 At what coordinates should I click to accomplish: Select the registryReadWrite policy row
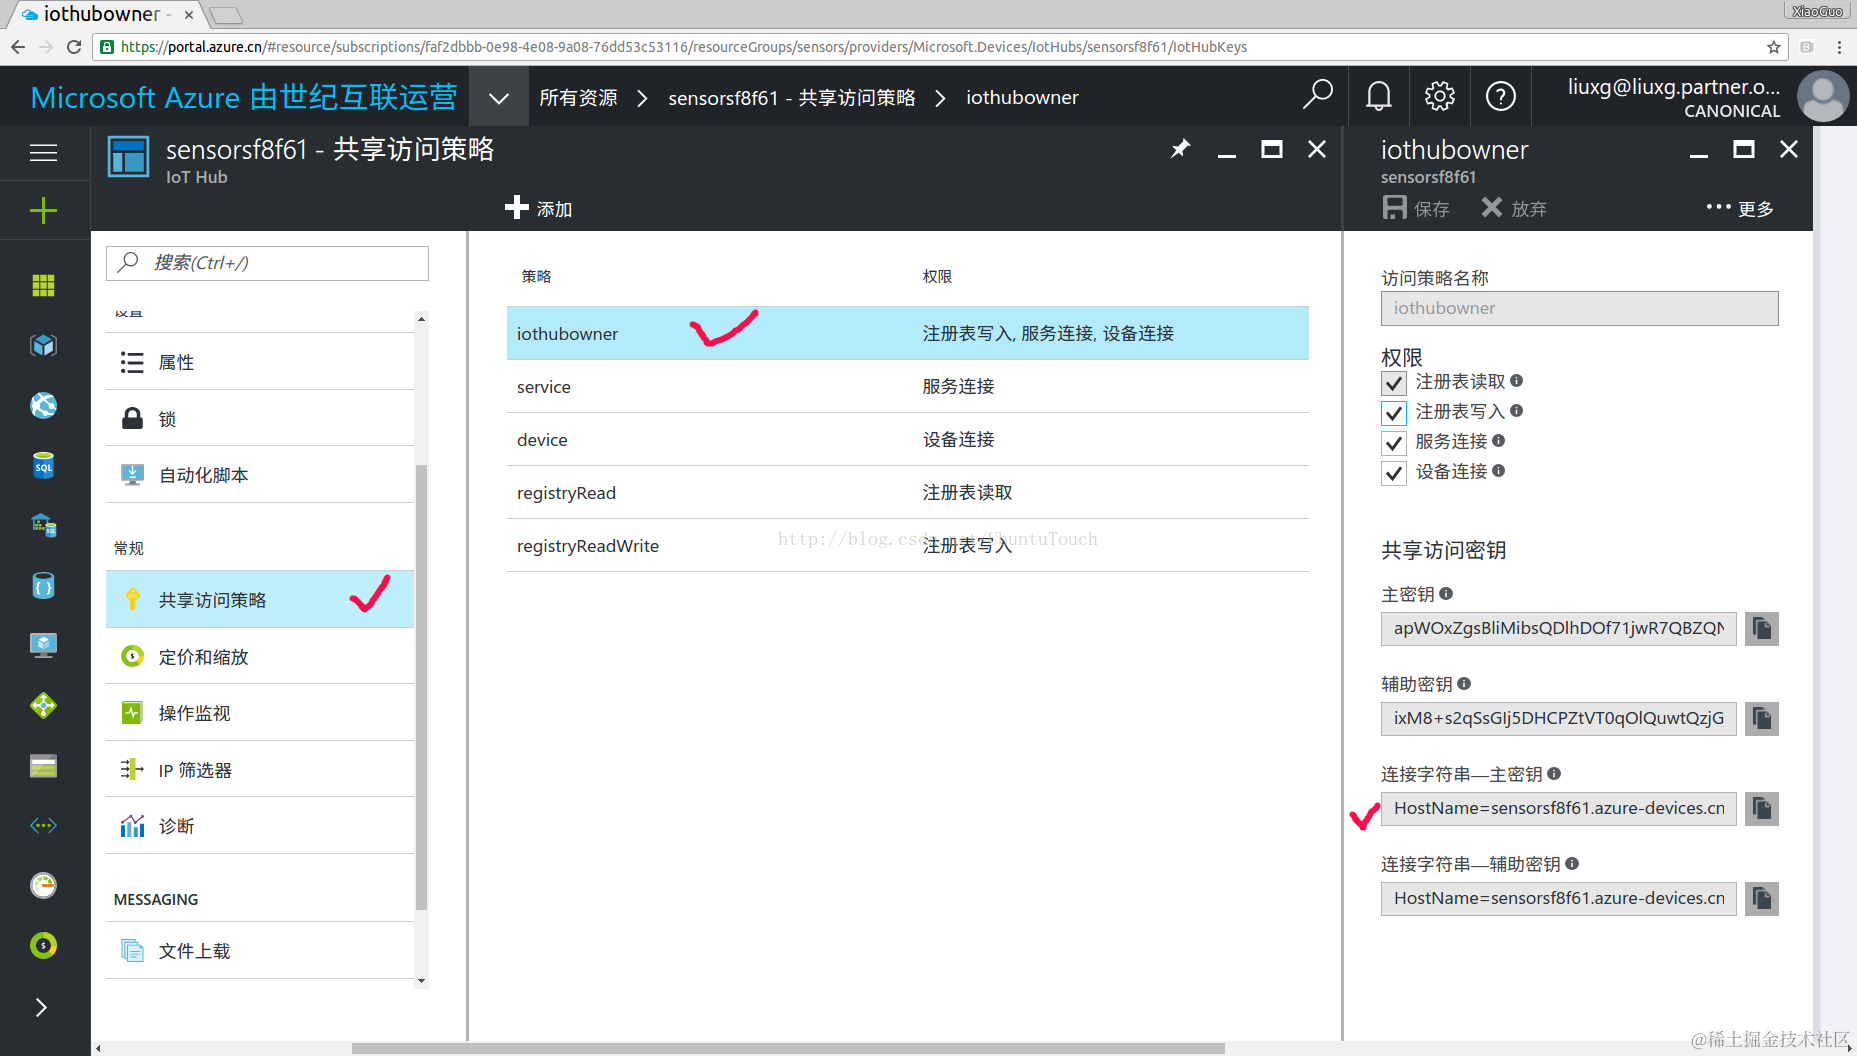(x=908, y=545)
